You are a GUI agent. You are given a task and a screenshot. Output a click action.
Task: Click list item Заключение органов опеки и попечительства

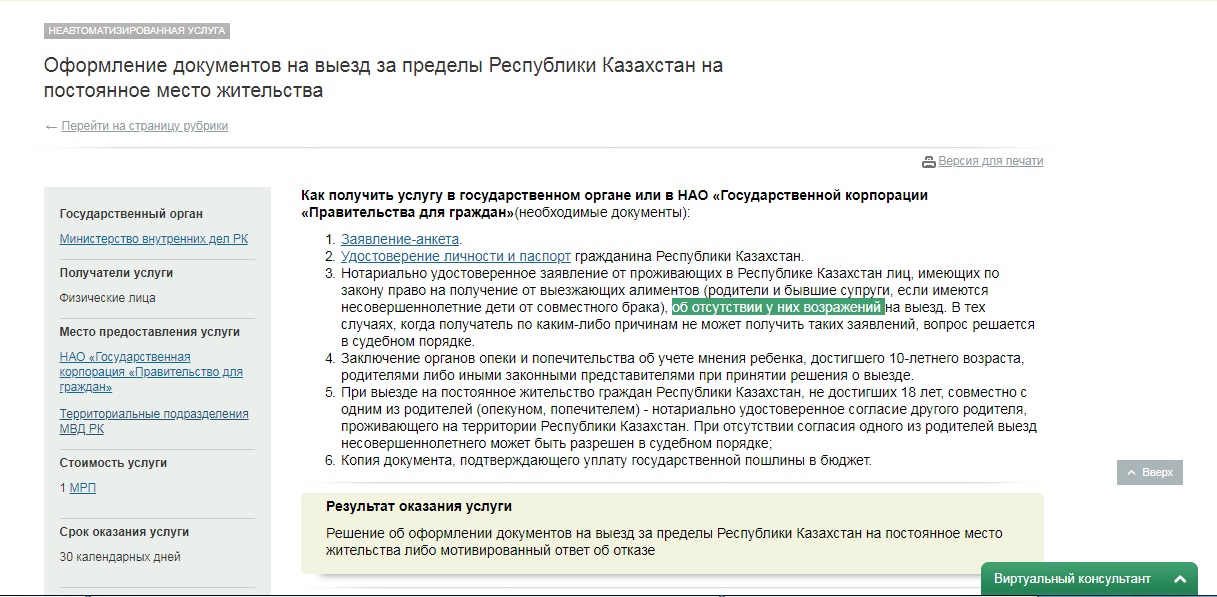[684, 367]
